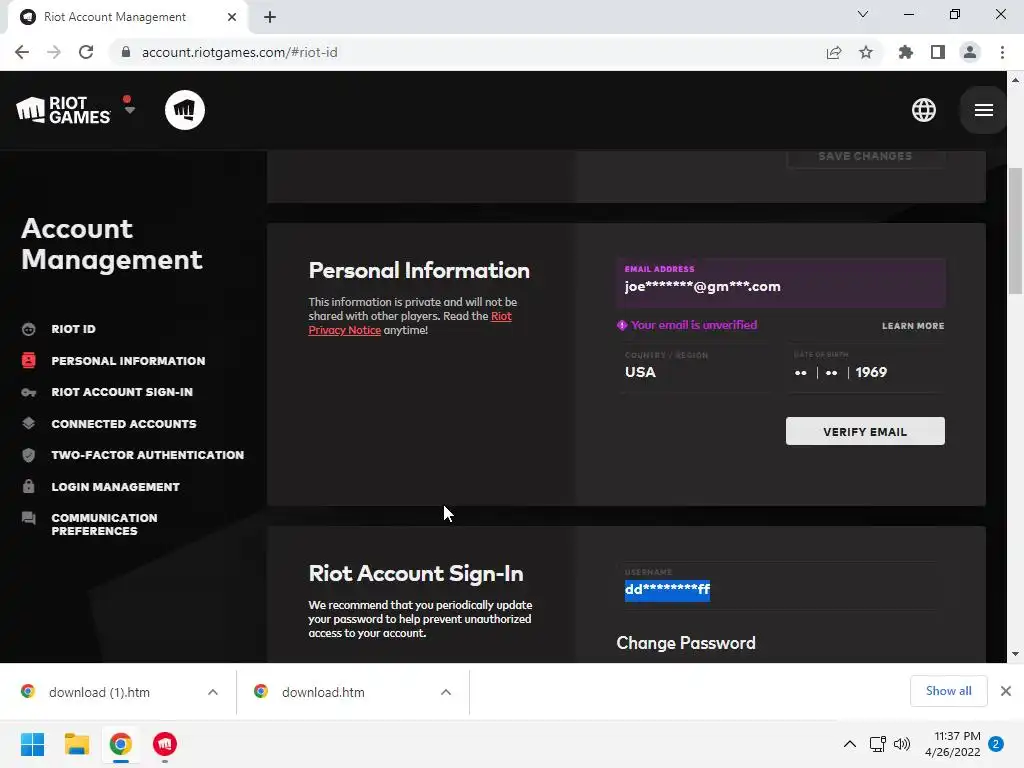Open the download (1).htm file
The width and height of the screenshot is (1024, 768).
click(99, 692)
